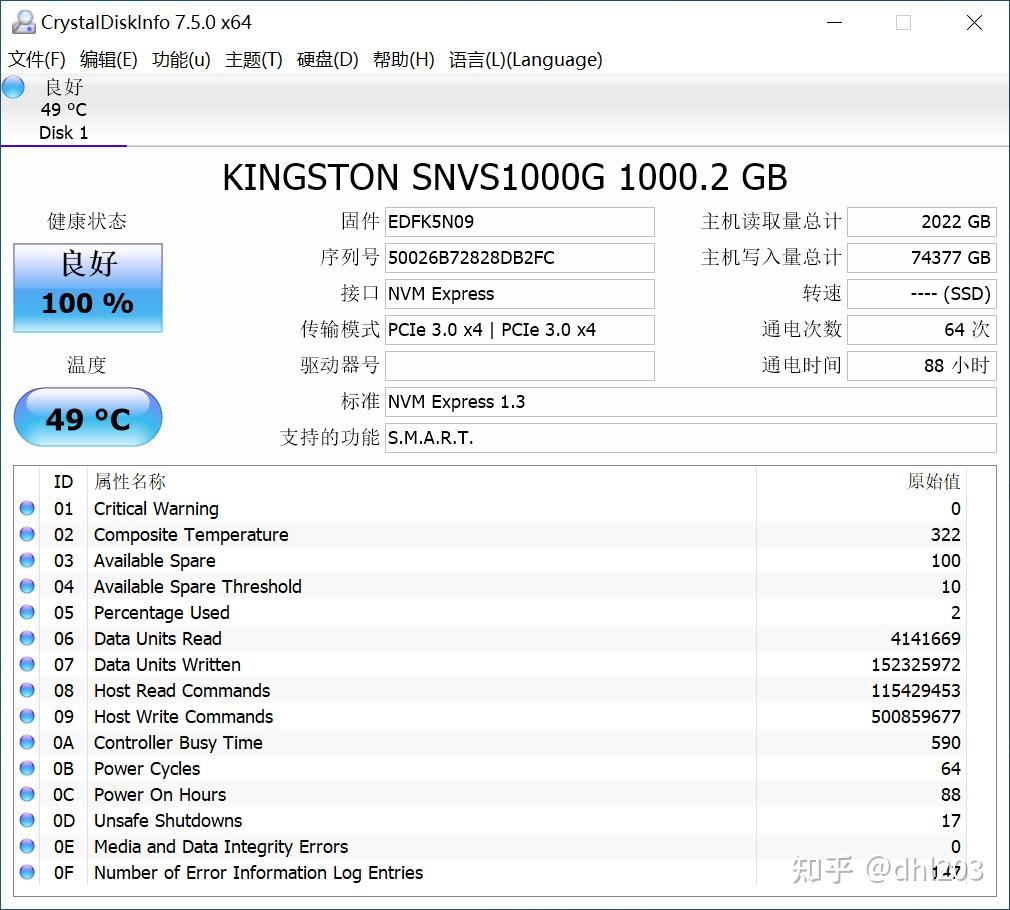This screenshot has height=910, width=1010.
Task: Minimize the CrystalDiskInfo window
Action: point(835,23)
